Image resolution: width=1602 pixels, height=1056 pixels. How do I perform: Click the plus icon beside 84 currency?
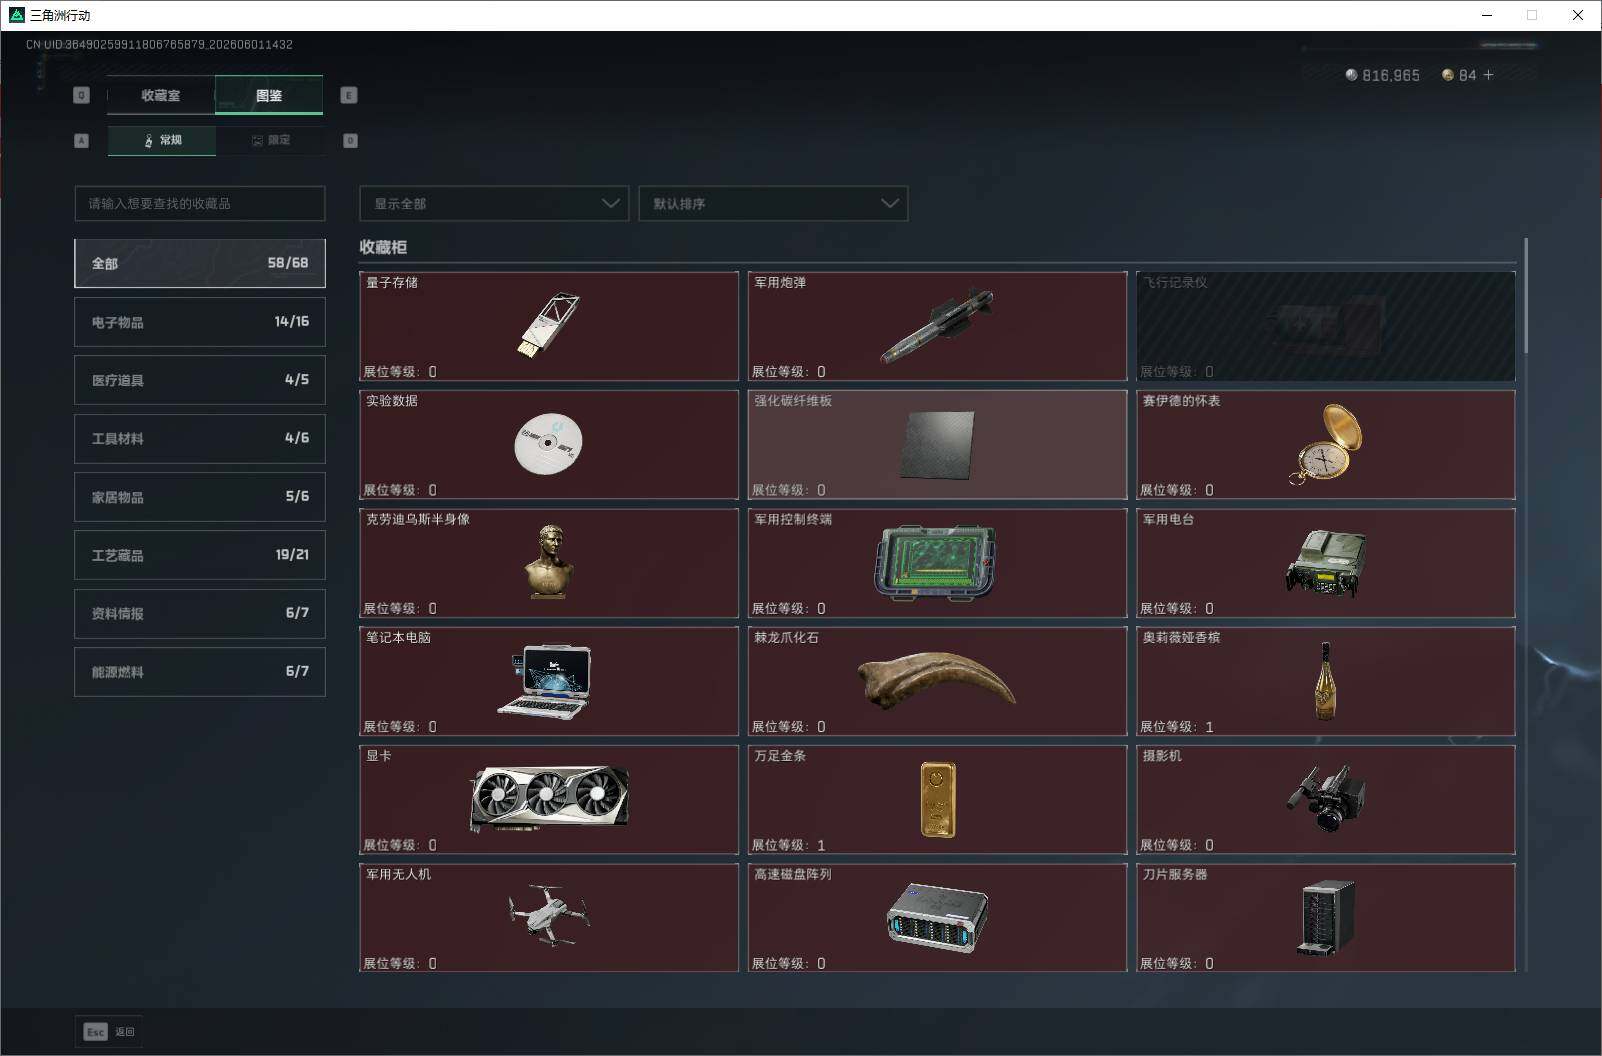click(x=1488, y=75)
